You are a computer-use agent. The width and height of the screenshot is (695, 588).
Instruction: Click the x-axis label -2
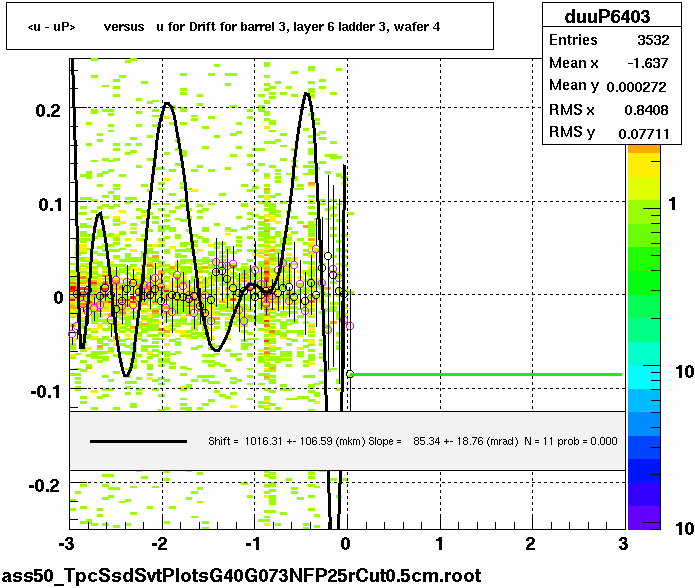(159, 544)
